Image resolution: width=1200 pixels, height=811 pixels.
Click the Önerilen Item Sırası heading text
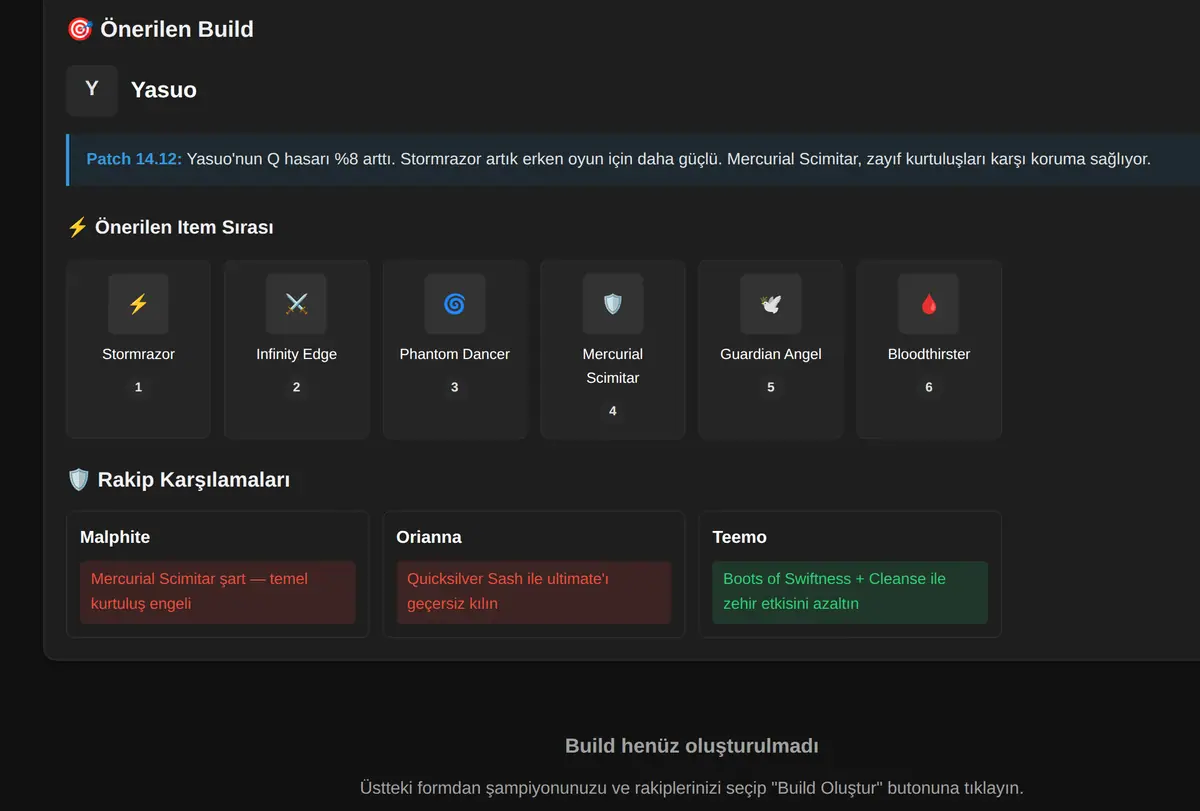coord(184,227)
